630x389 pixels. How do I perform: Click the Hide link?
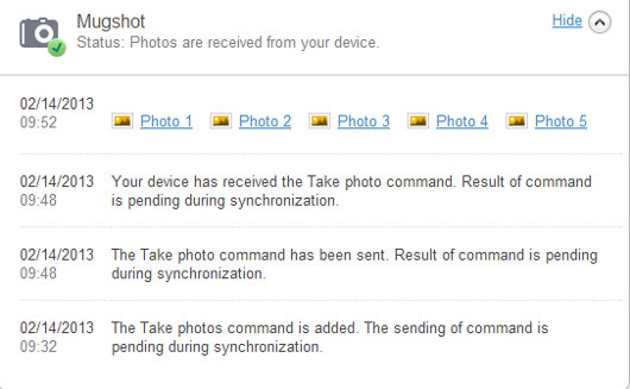click(x=567, y=20)
